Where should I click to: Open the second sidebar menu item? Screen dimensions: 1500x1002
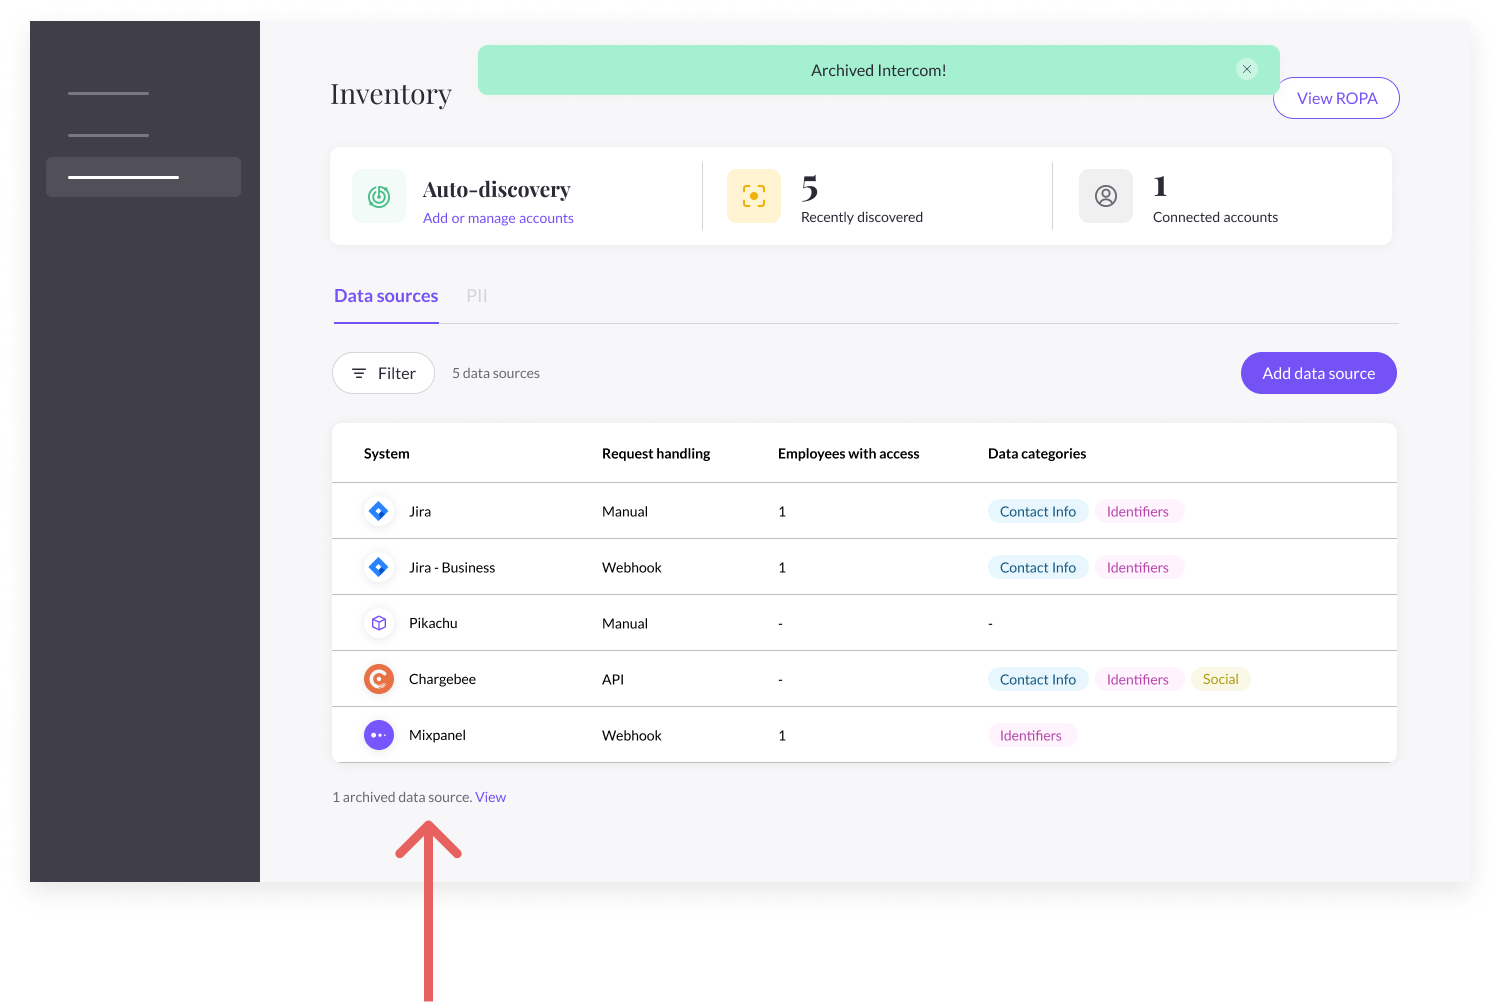click(109, 135)
